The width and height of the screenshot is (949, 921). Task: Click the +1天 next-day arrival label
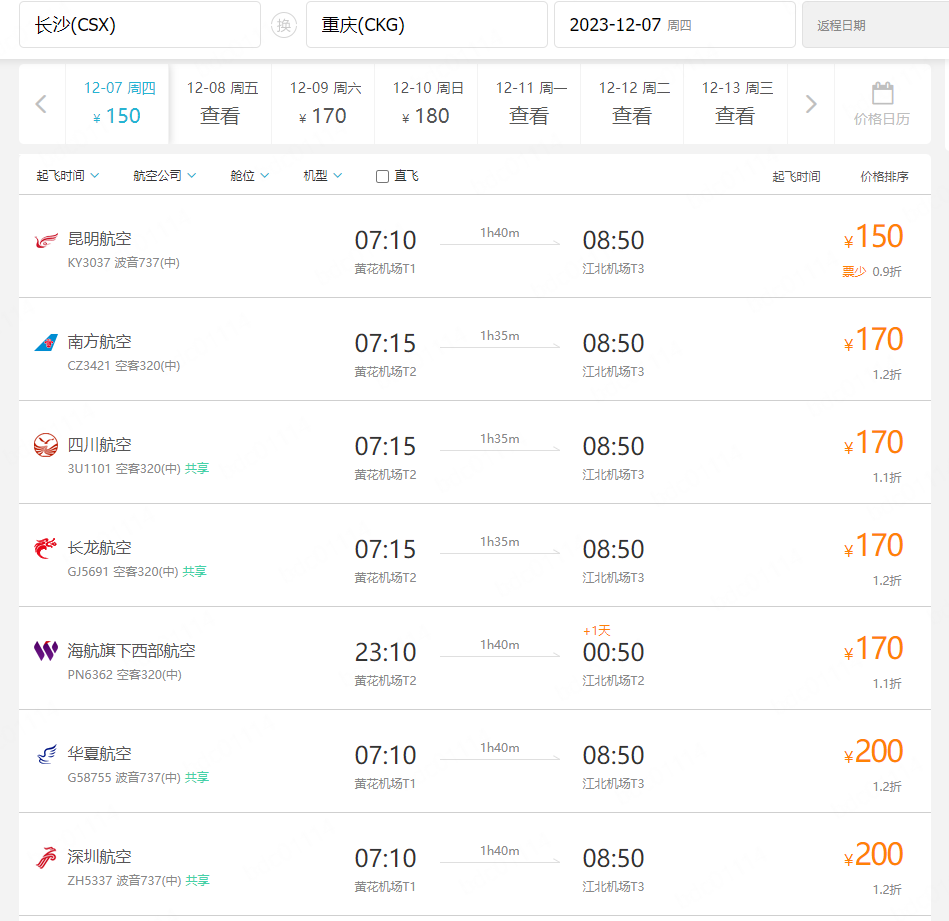coord(597,631)
